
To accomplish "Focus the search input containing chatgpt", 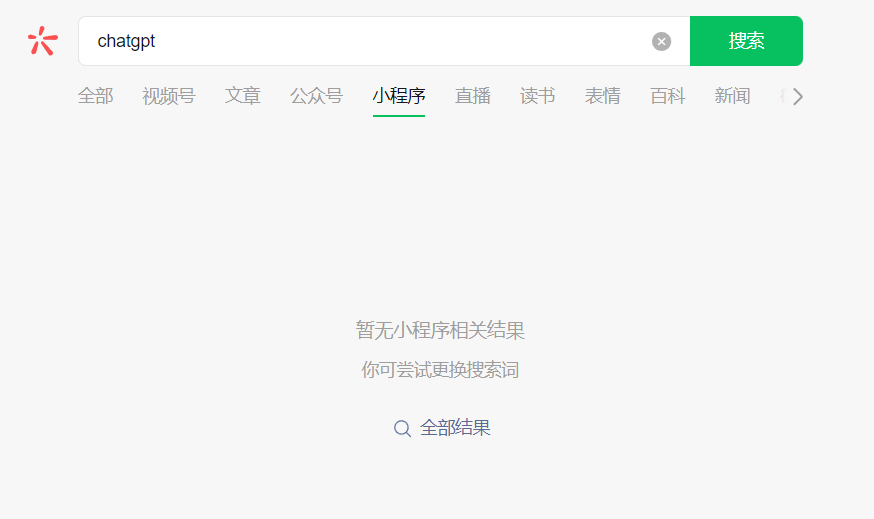I will tap(384, 41).
